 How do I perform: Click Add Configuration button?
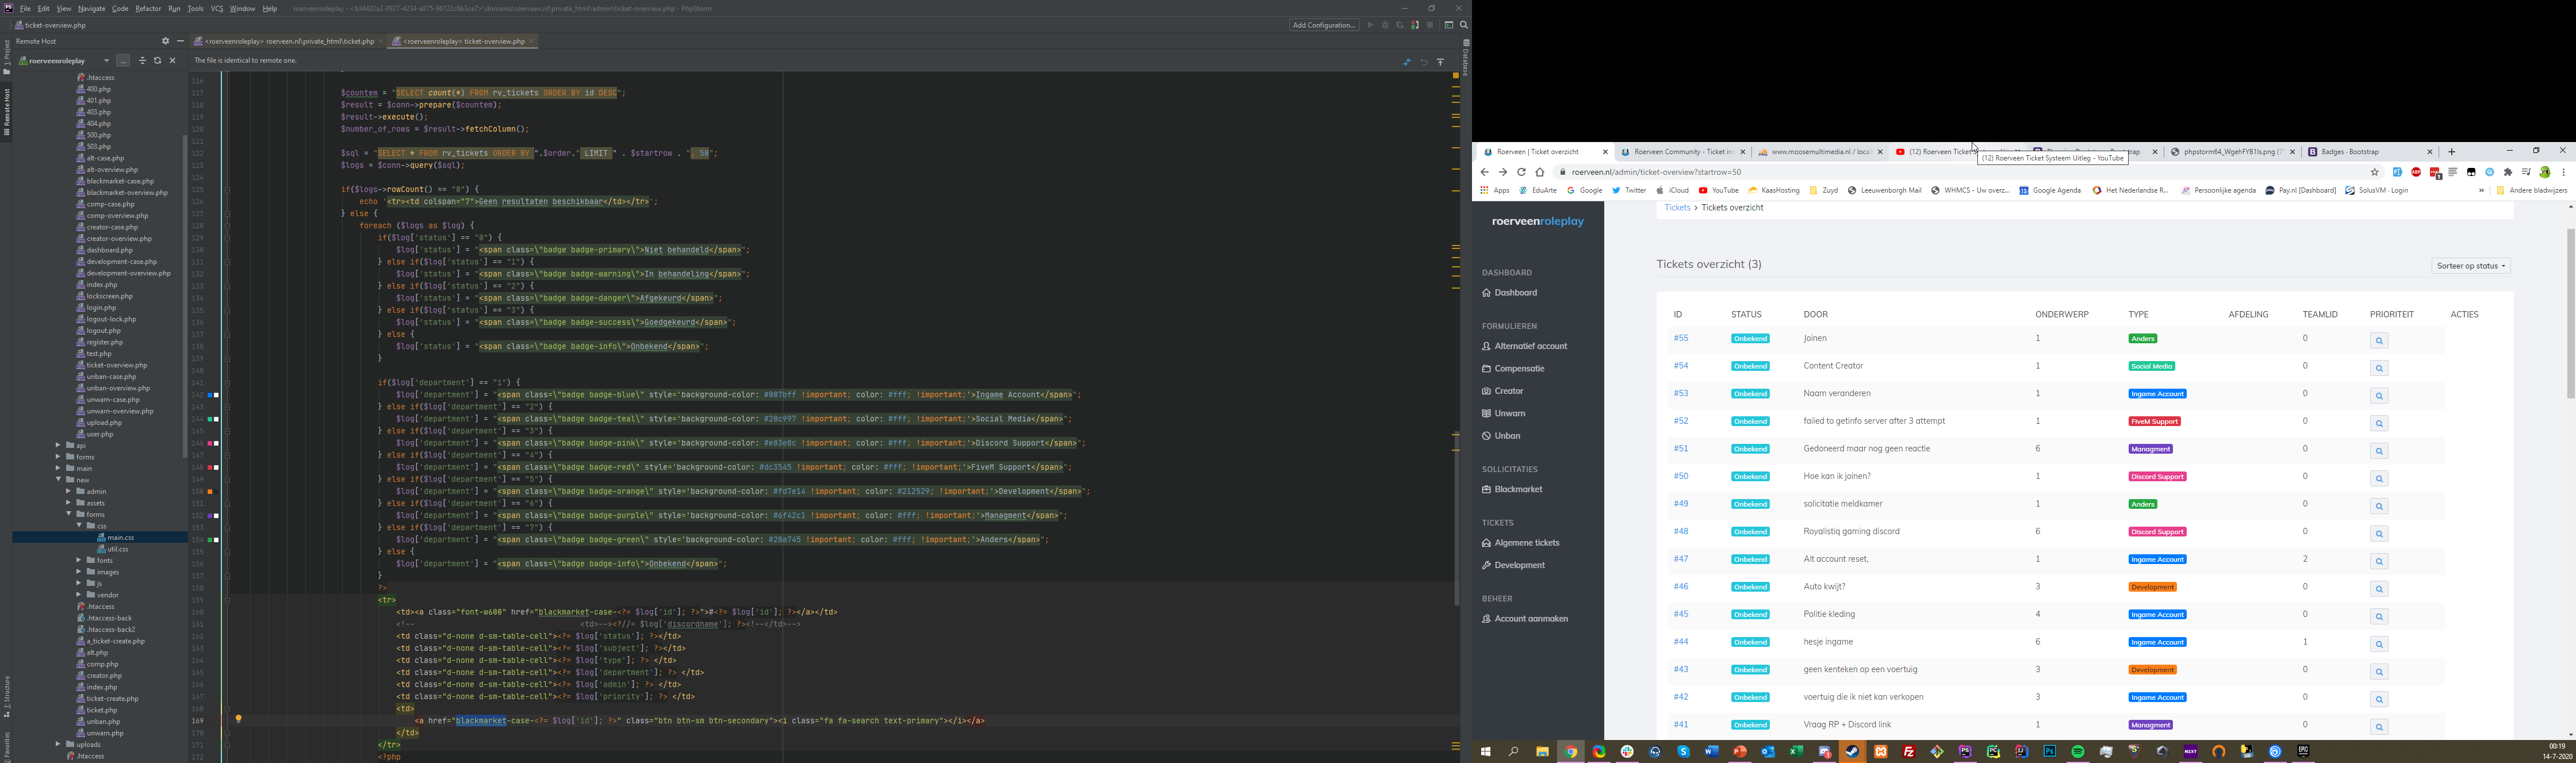click(1323, 25)
